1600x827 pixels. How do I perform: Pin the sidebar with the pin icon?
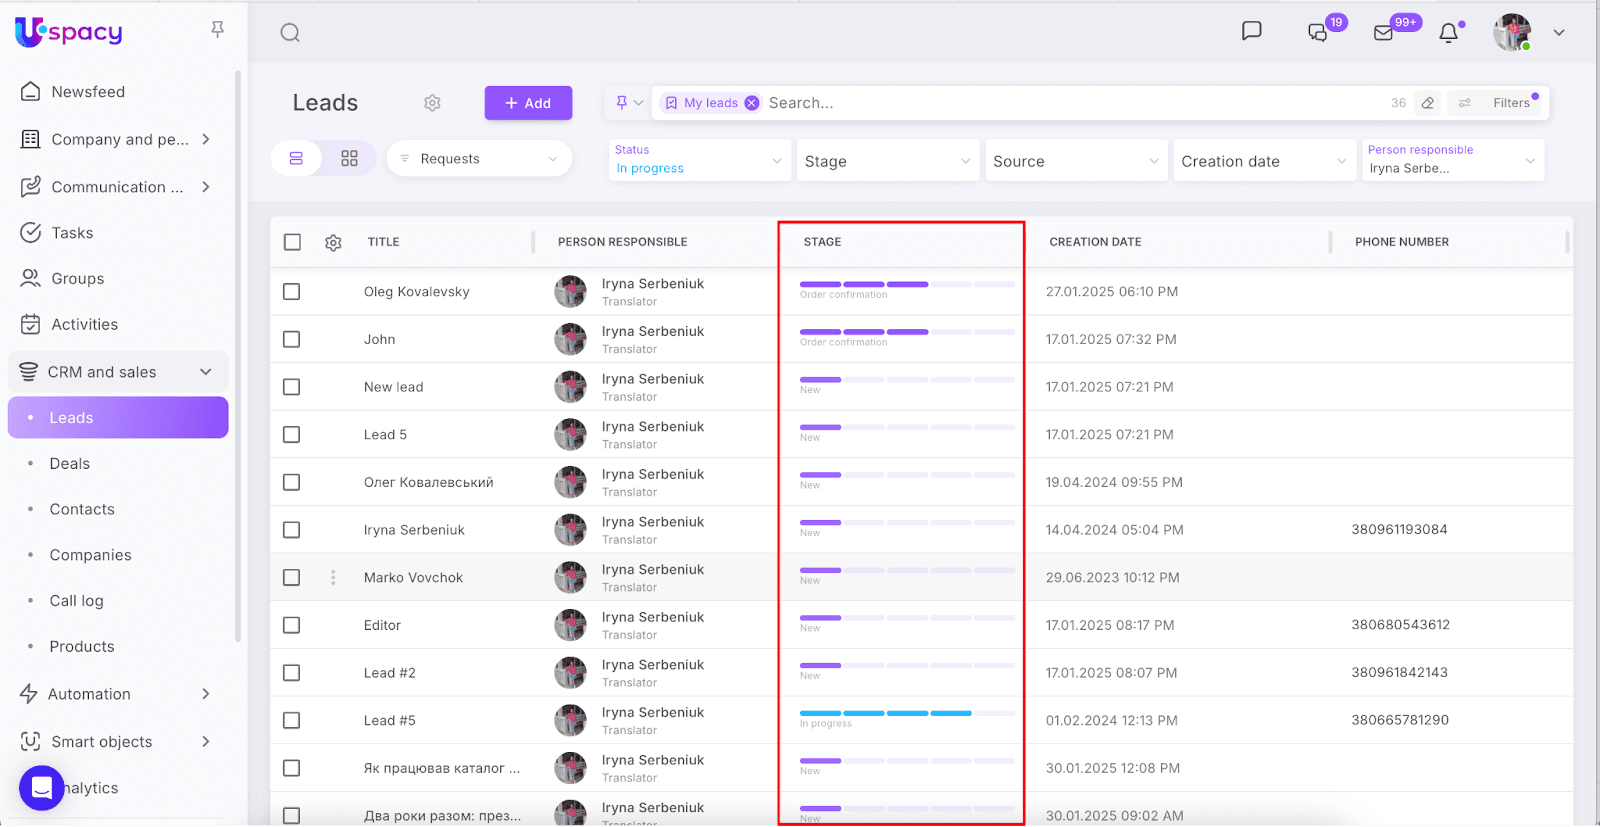tap(217, 30)
